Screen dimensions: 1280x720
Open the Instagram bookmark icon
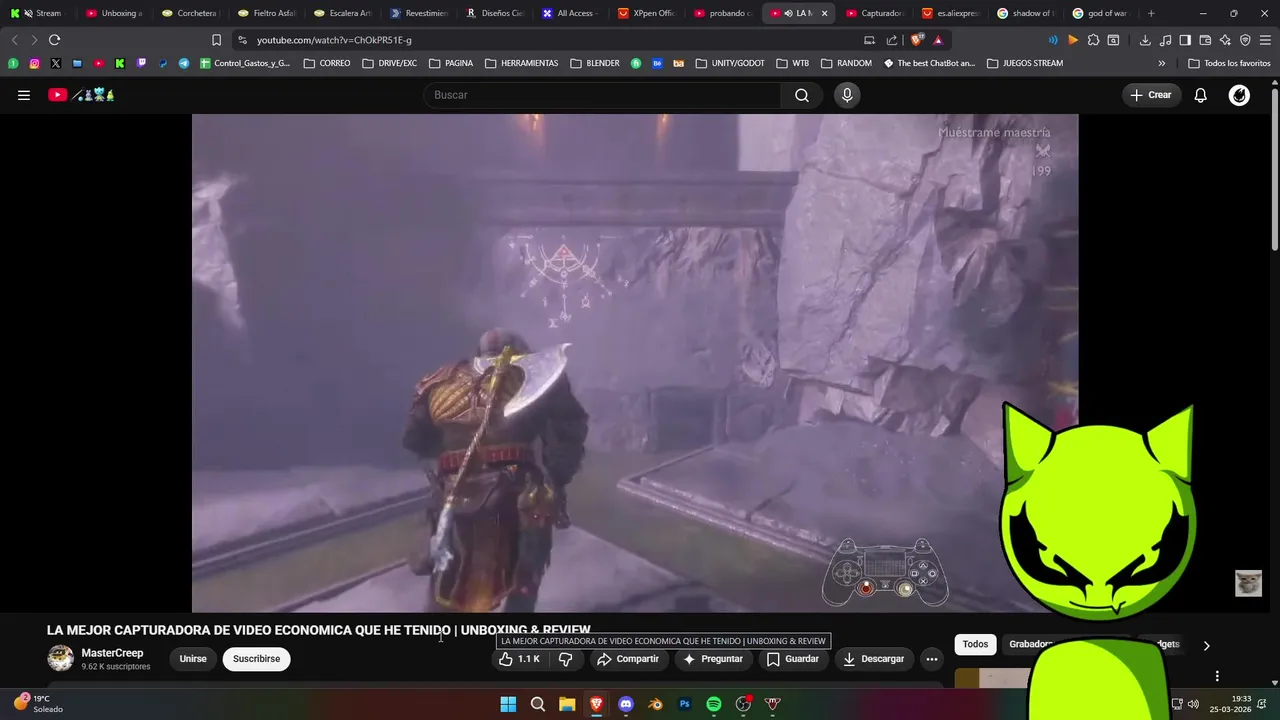(x=34, y=63)
